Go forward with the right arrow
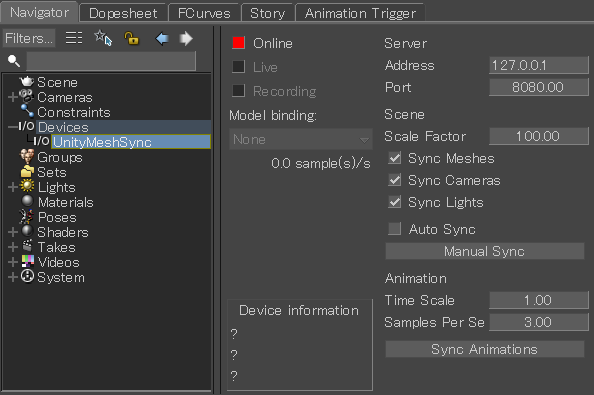594x395 pixels. click(186, 38)
